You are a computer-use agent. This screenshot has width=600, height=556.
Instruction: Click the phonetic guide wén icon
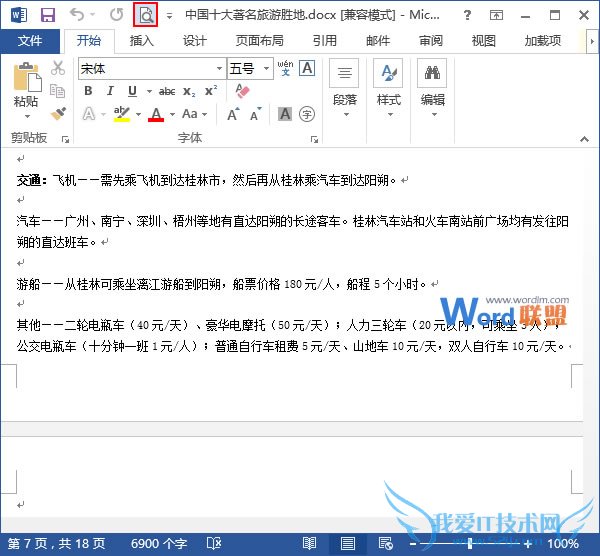point(285,68)
